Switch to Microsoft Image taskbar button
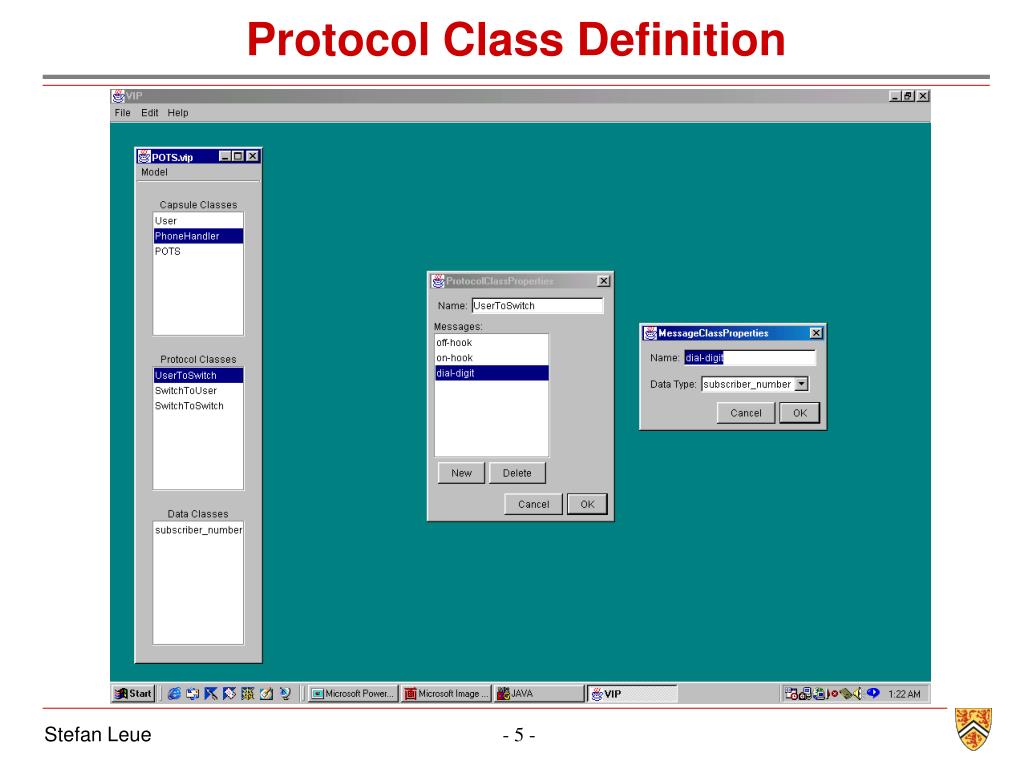This screenshot has width=1024, height=768. [446, 694]
